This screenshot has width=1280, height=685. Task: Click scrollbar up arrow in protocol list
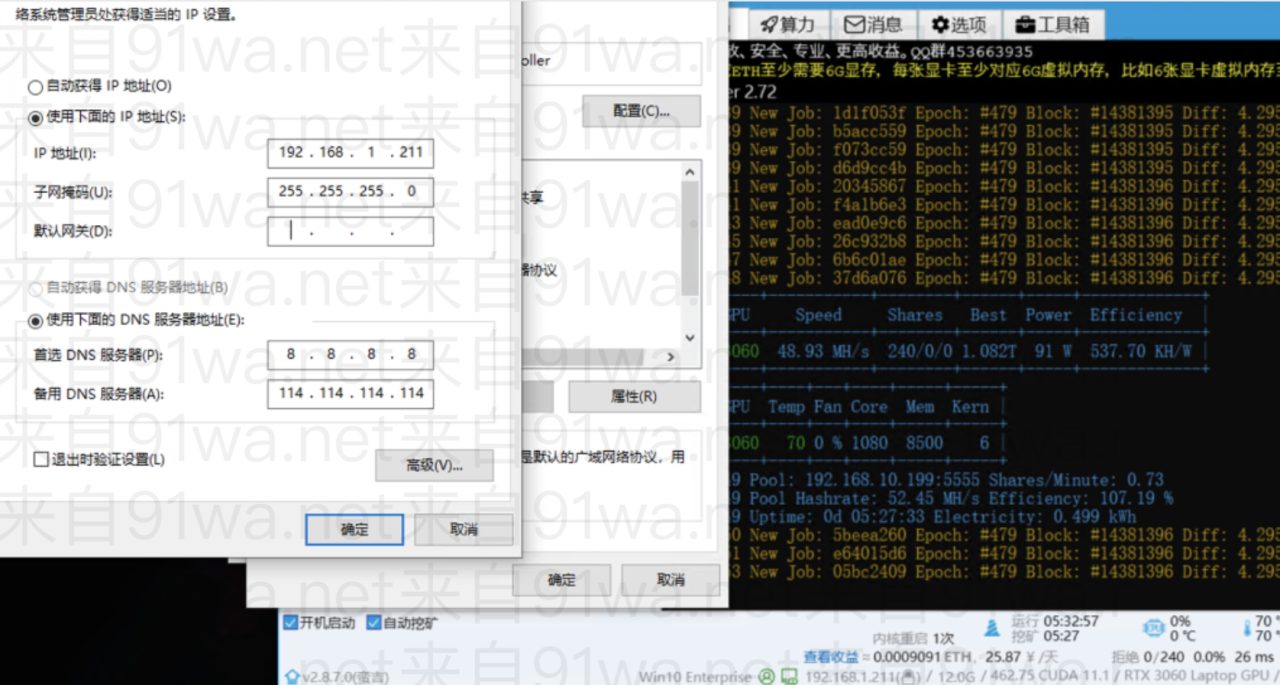tap(689, 172)
